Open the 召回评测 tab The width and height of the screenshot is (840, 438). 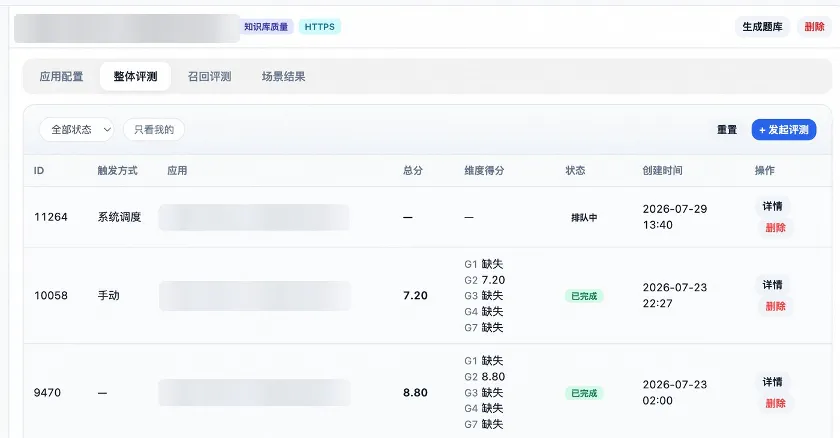[x=209, y=76]
